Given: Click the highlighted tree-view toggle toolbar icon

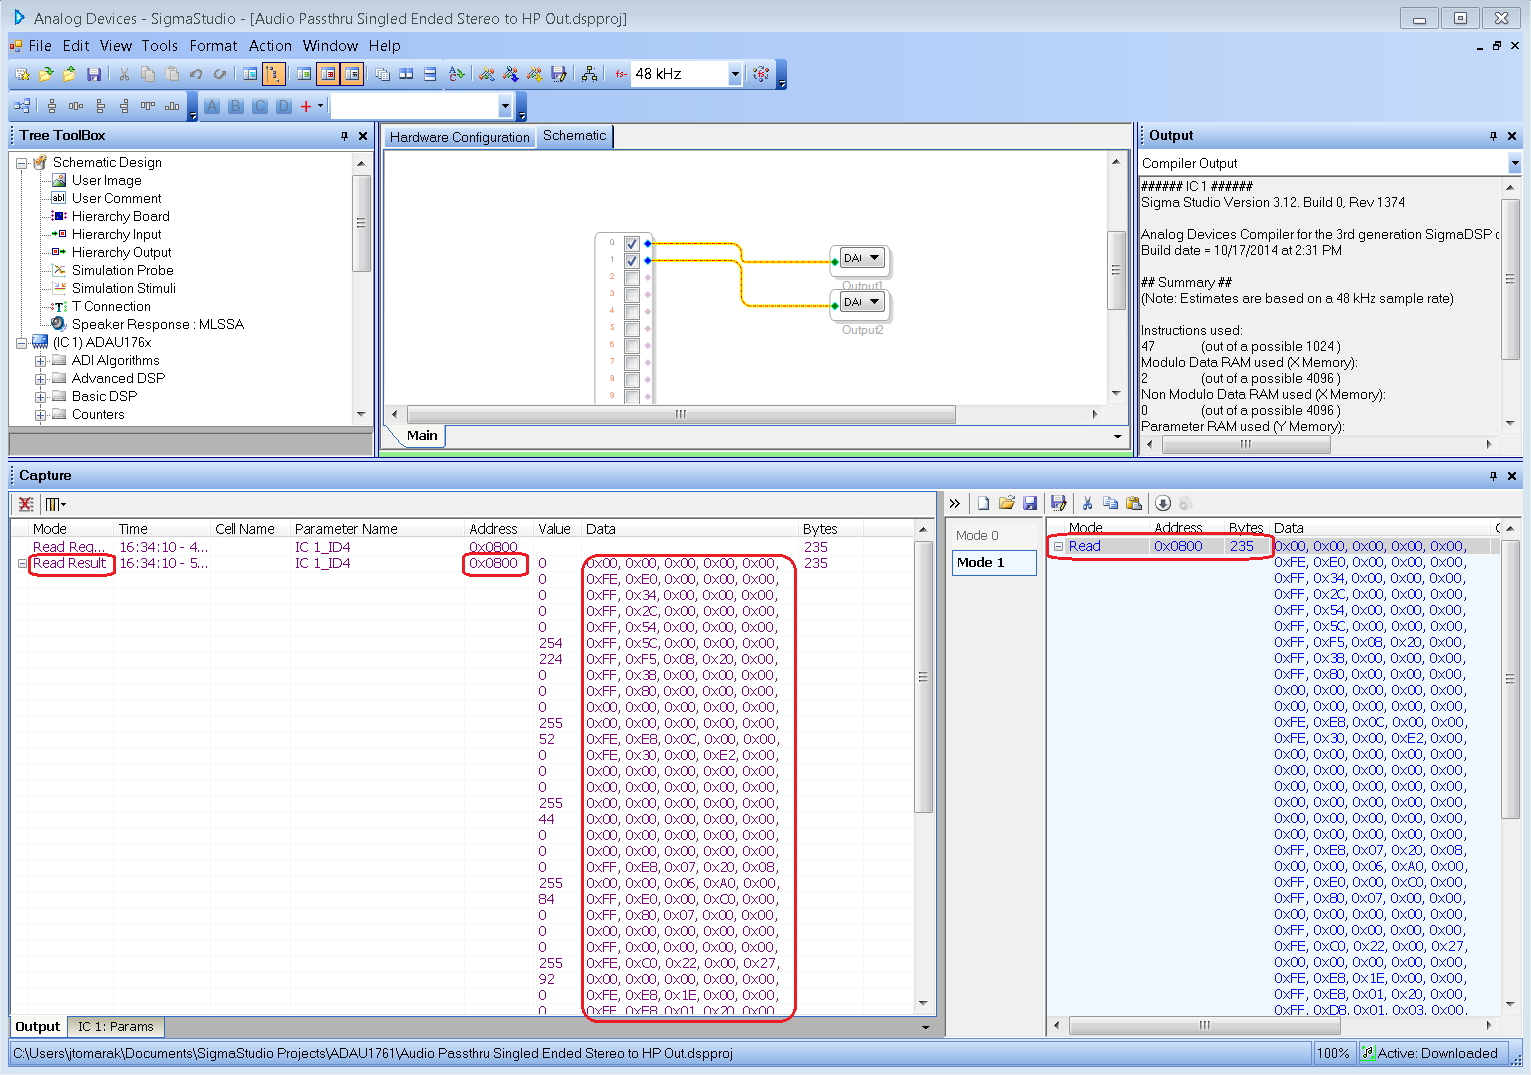Looking at the screenshot, I should (274, 74).
